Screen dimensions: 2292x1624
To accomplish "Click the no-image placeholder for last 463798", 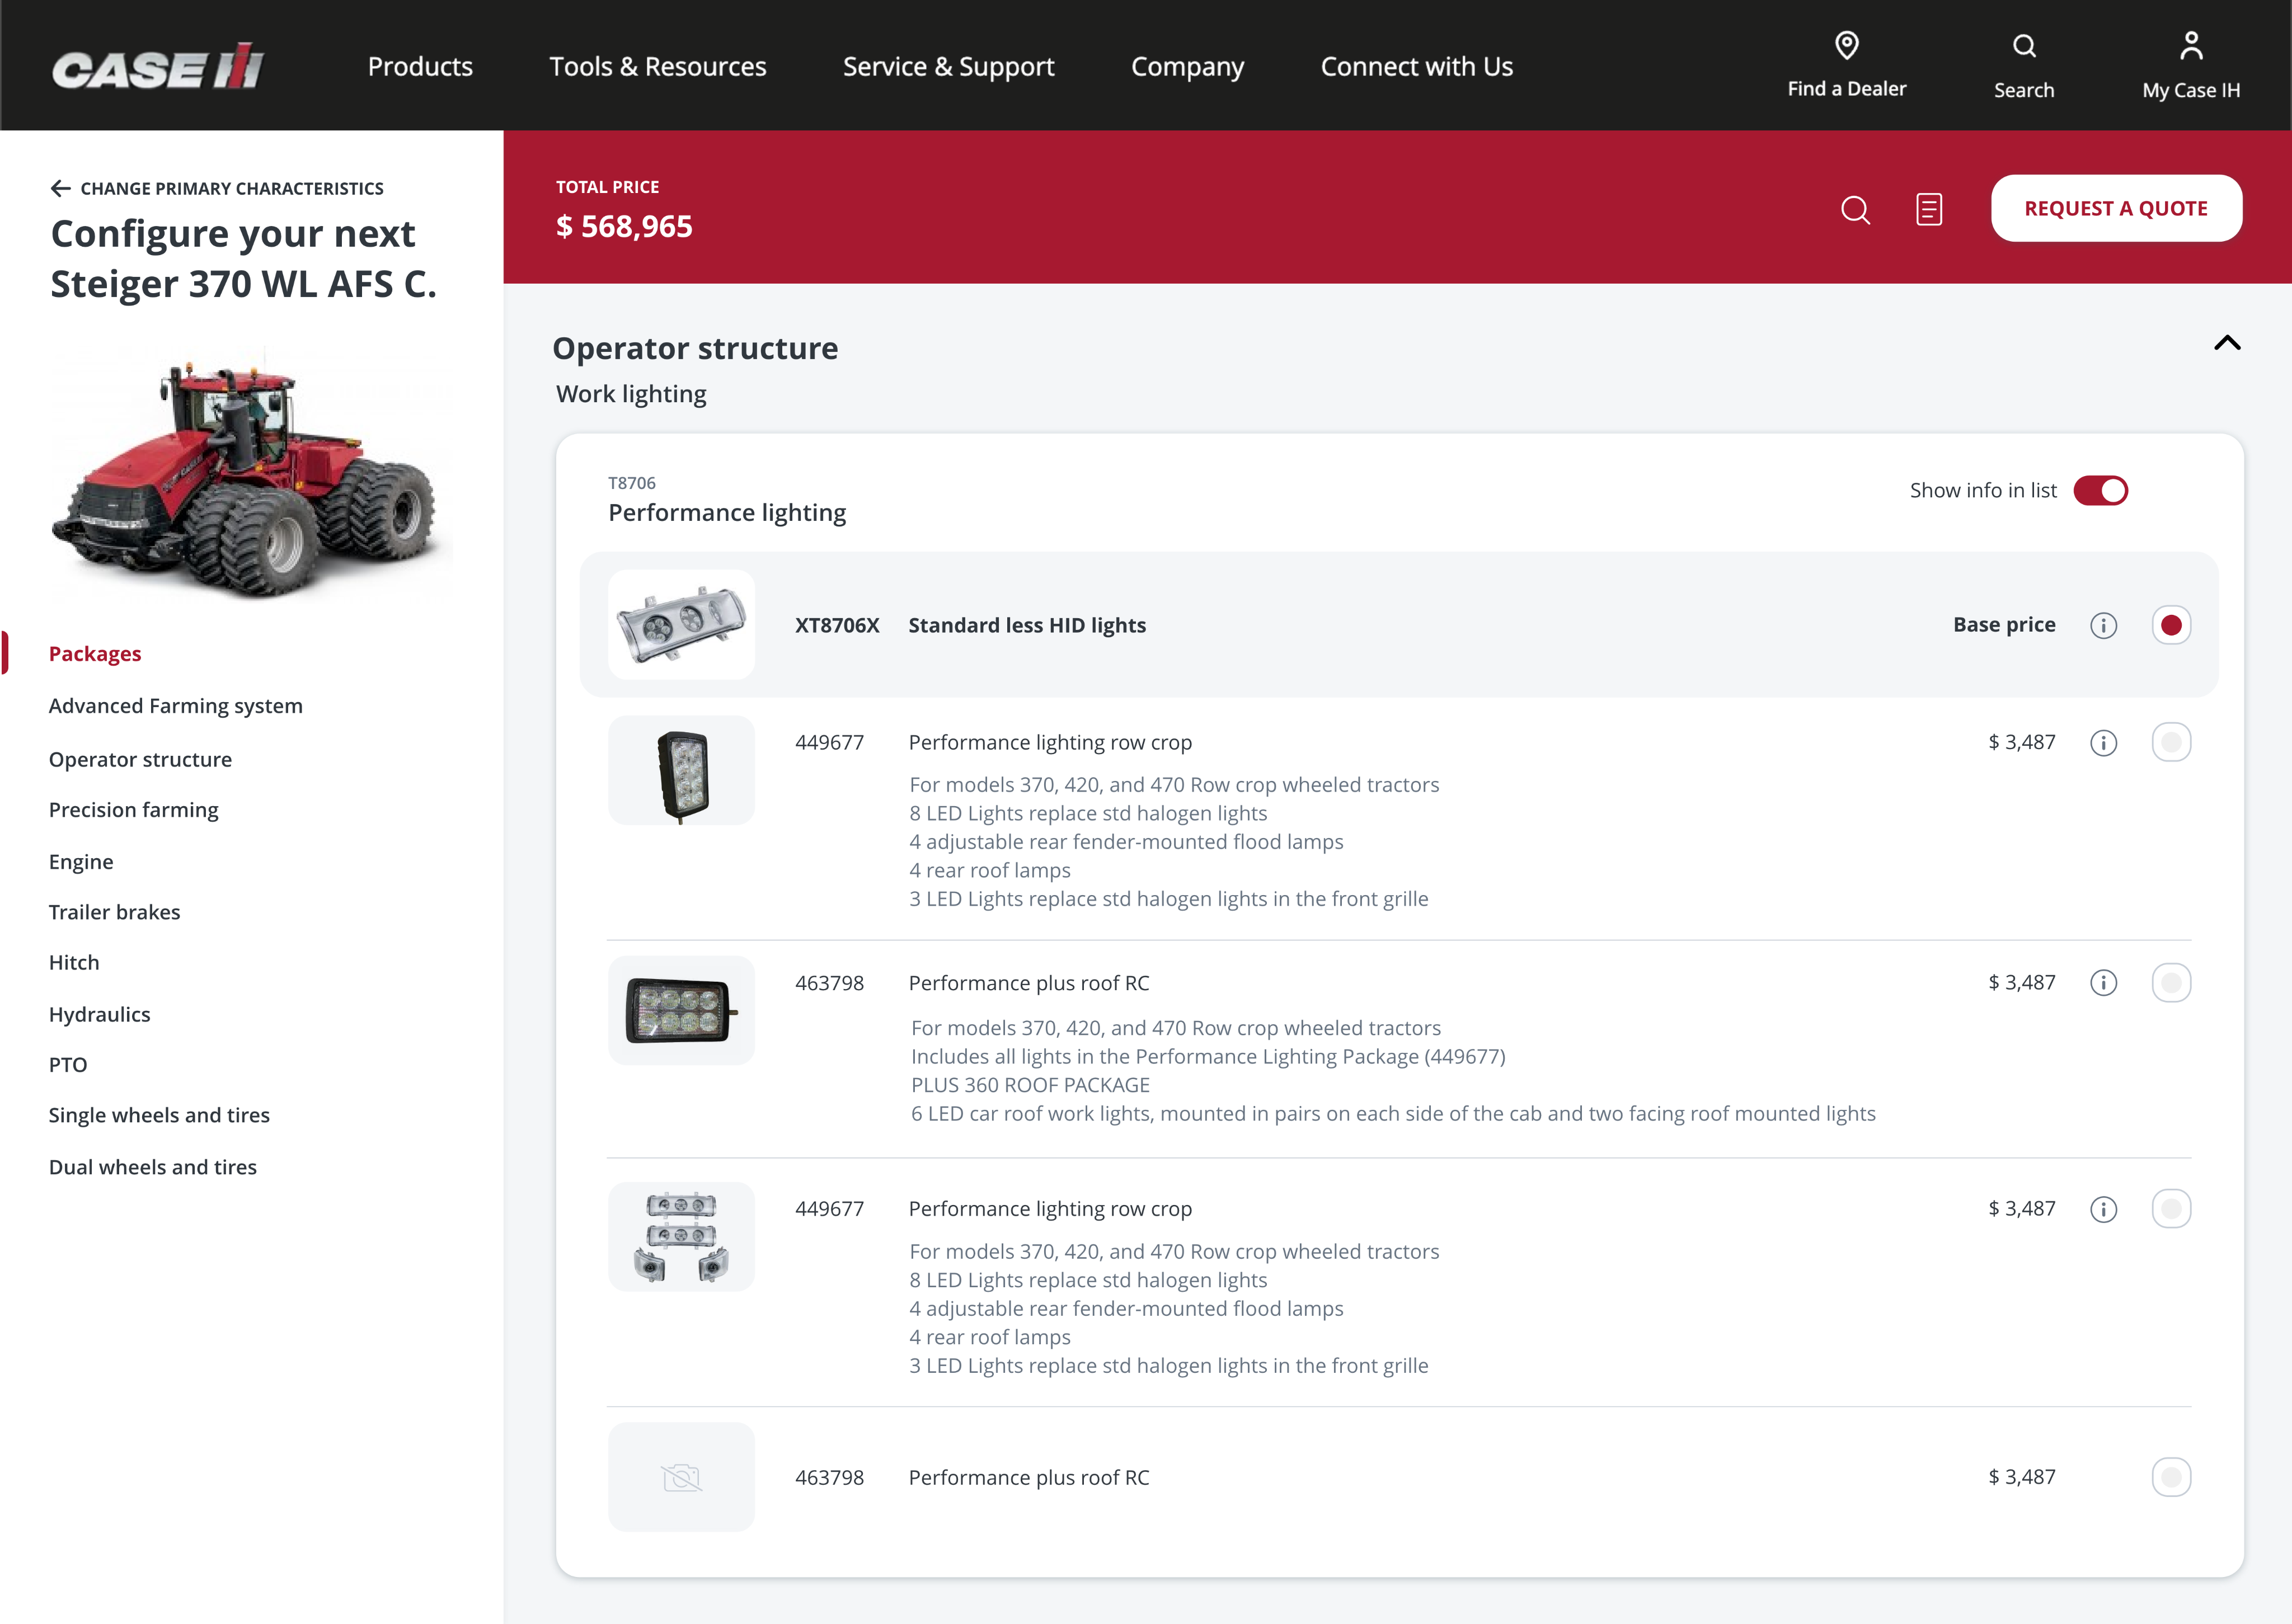I will 681,1477.
